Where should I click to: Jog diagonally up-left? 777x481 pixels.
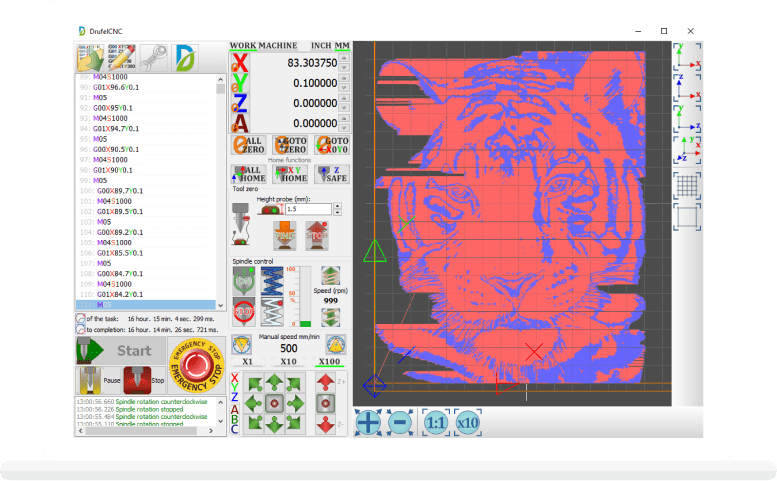(x=255, y=384)
